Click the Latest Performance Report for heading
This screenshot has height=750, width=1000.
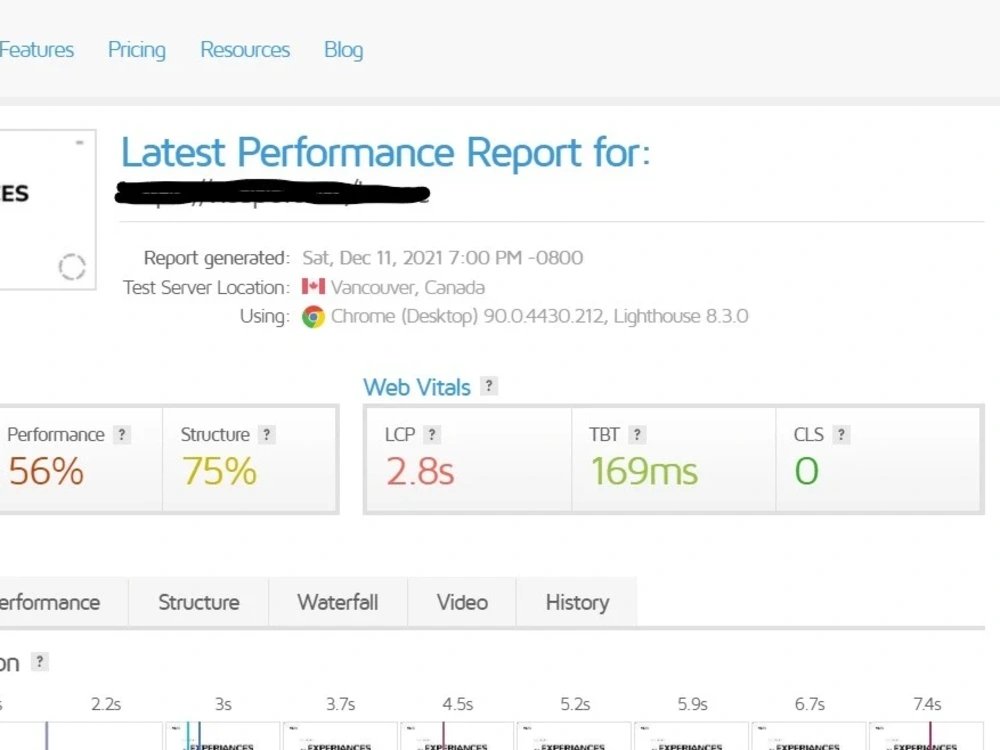[386, 152]
